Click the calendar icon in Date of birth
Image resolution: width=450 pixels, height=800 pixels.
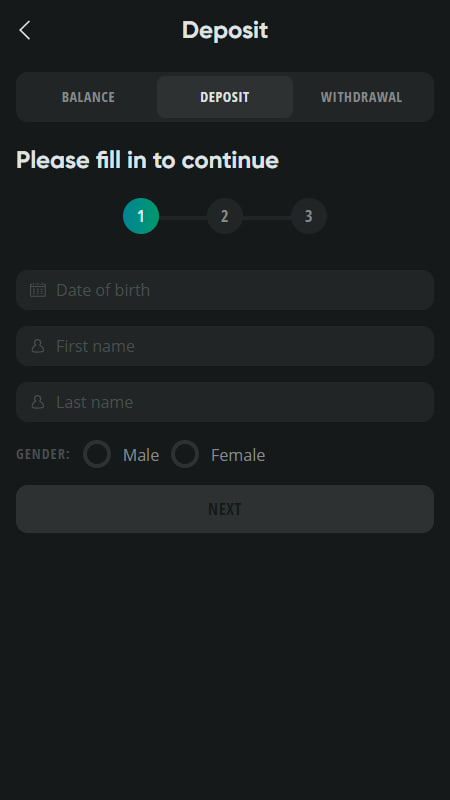38,290
